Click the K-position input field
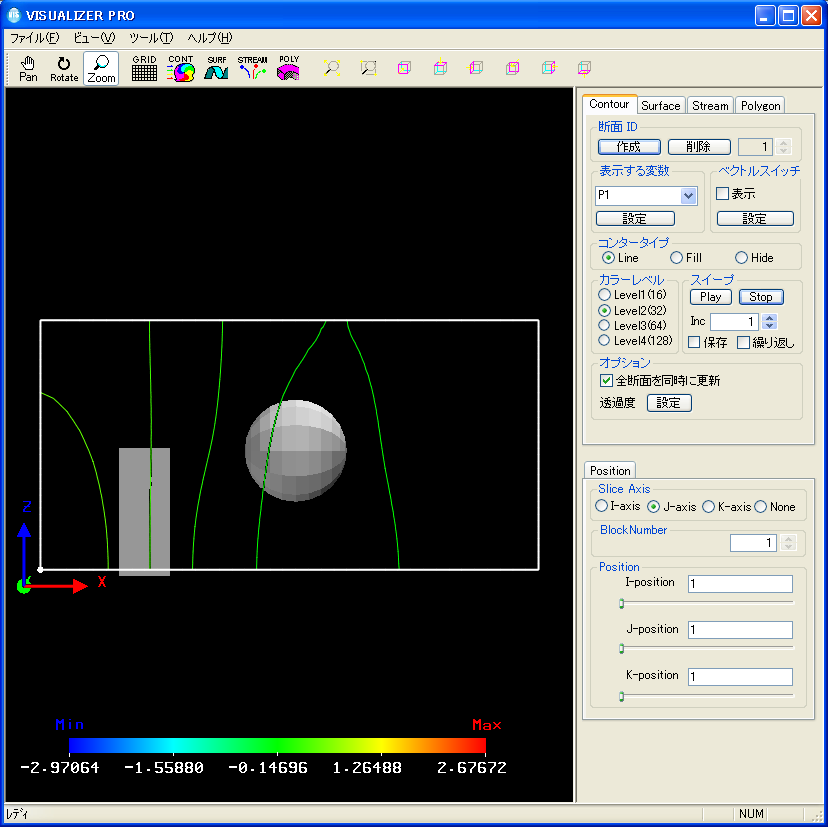Screen dimensions: 828x827 tap(739, 677)
